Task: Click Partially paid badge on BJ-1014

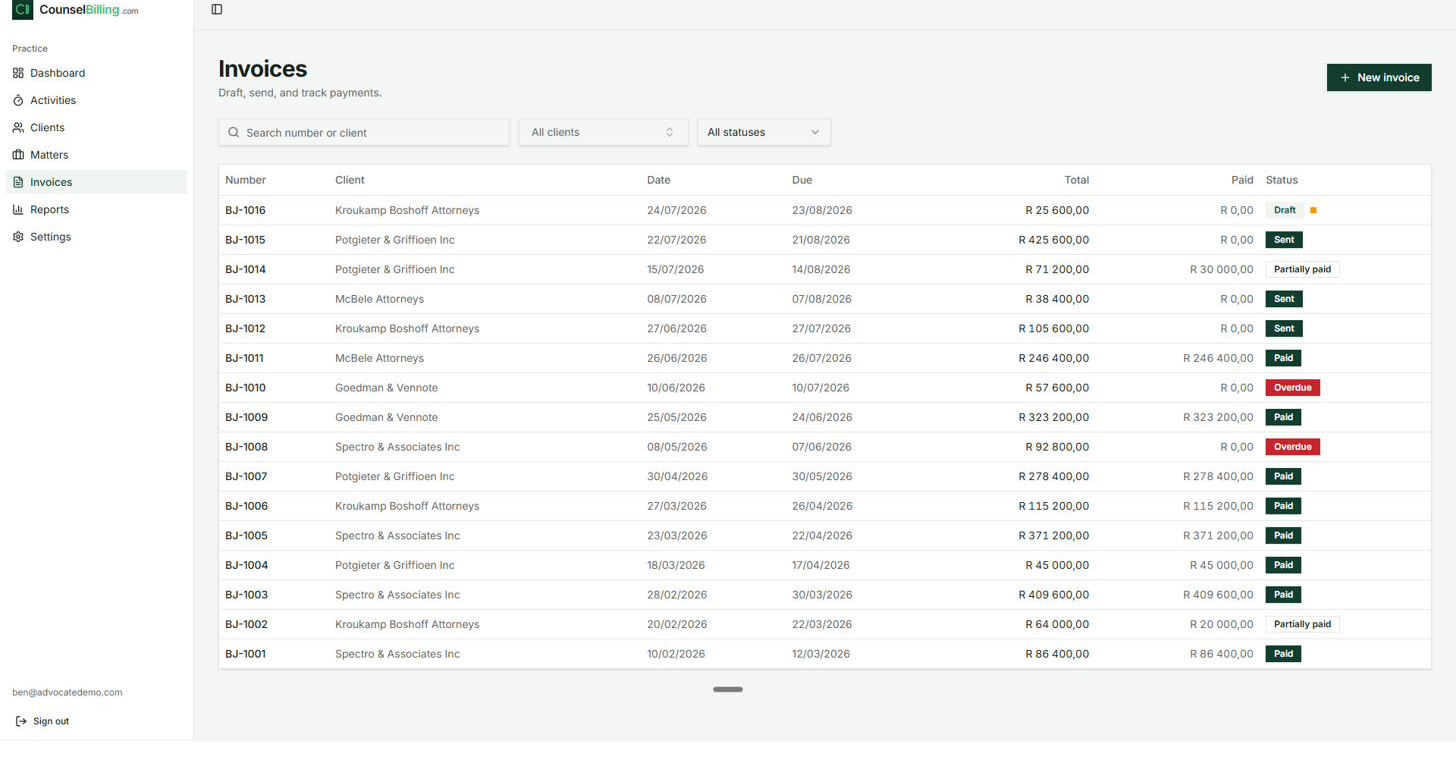Action: (1302, 269)
